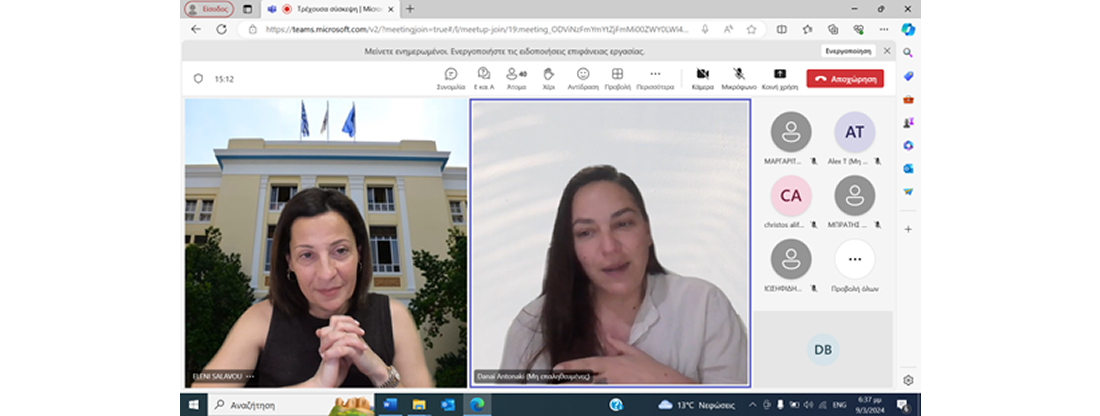Viewport: 1100px width, 416px height.
Task: Open the Ε και Α Q&A panel
Action: 484,79
